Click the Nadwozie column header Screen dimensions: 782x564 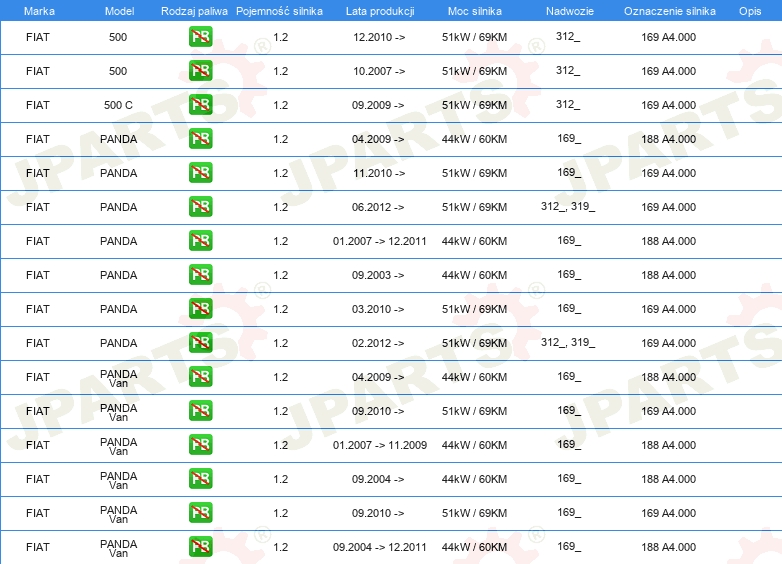point(570,11)
